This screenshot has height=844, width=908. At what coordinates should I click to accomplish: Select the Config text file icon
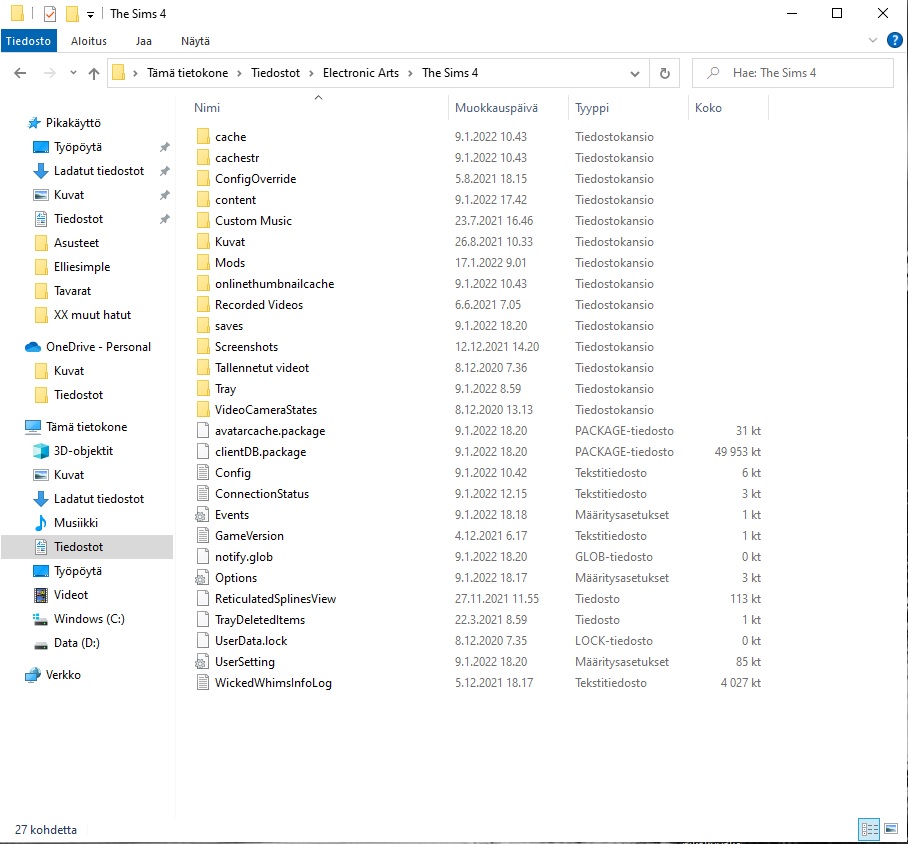[x=203, y=473]
